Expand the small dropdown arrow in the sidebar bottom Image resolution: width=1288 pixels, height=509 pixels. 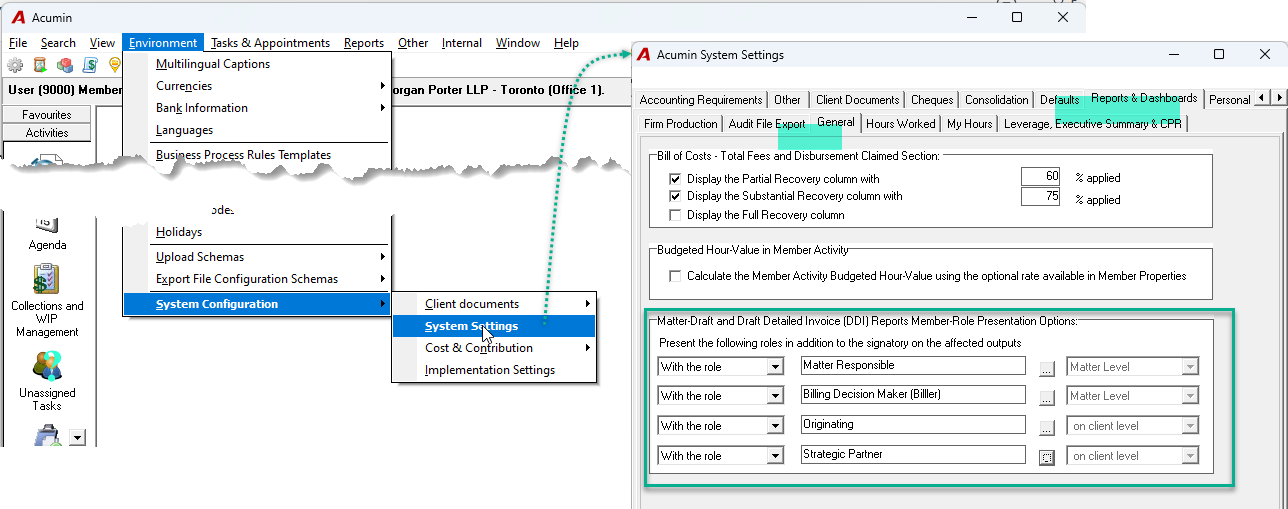point(78,437)
